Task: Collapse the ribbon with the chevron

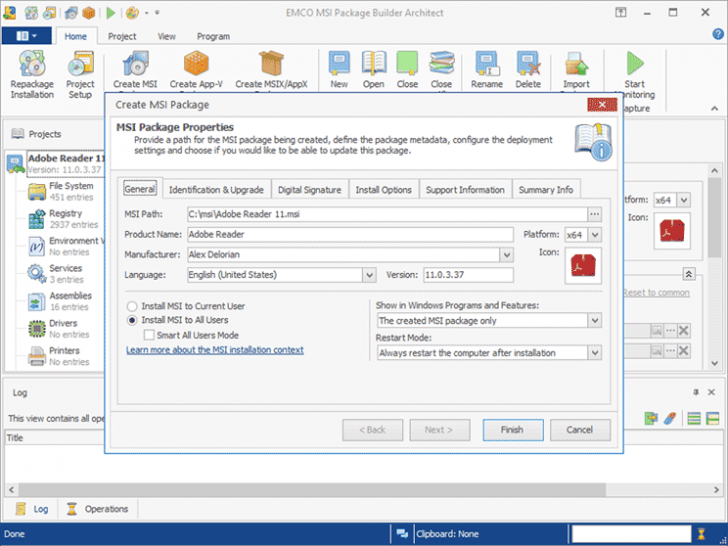Action: point(715,108)
